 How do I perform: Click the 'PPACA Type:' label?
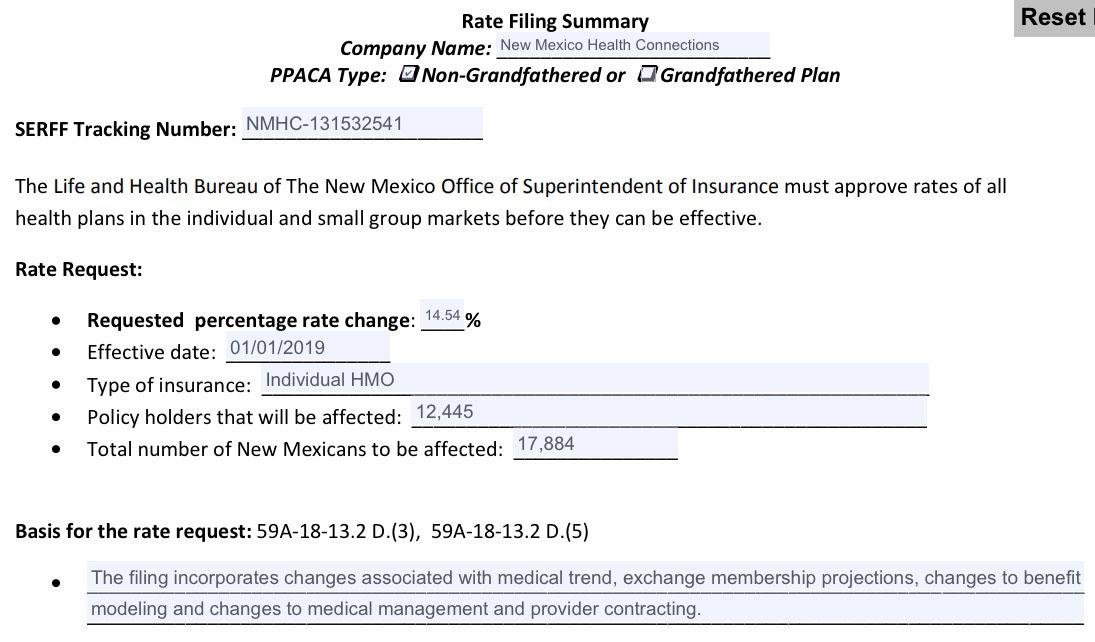point(328,75)
